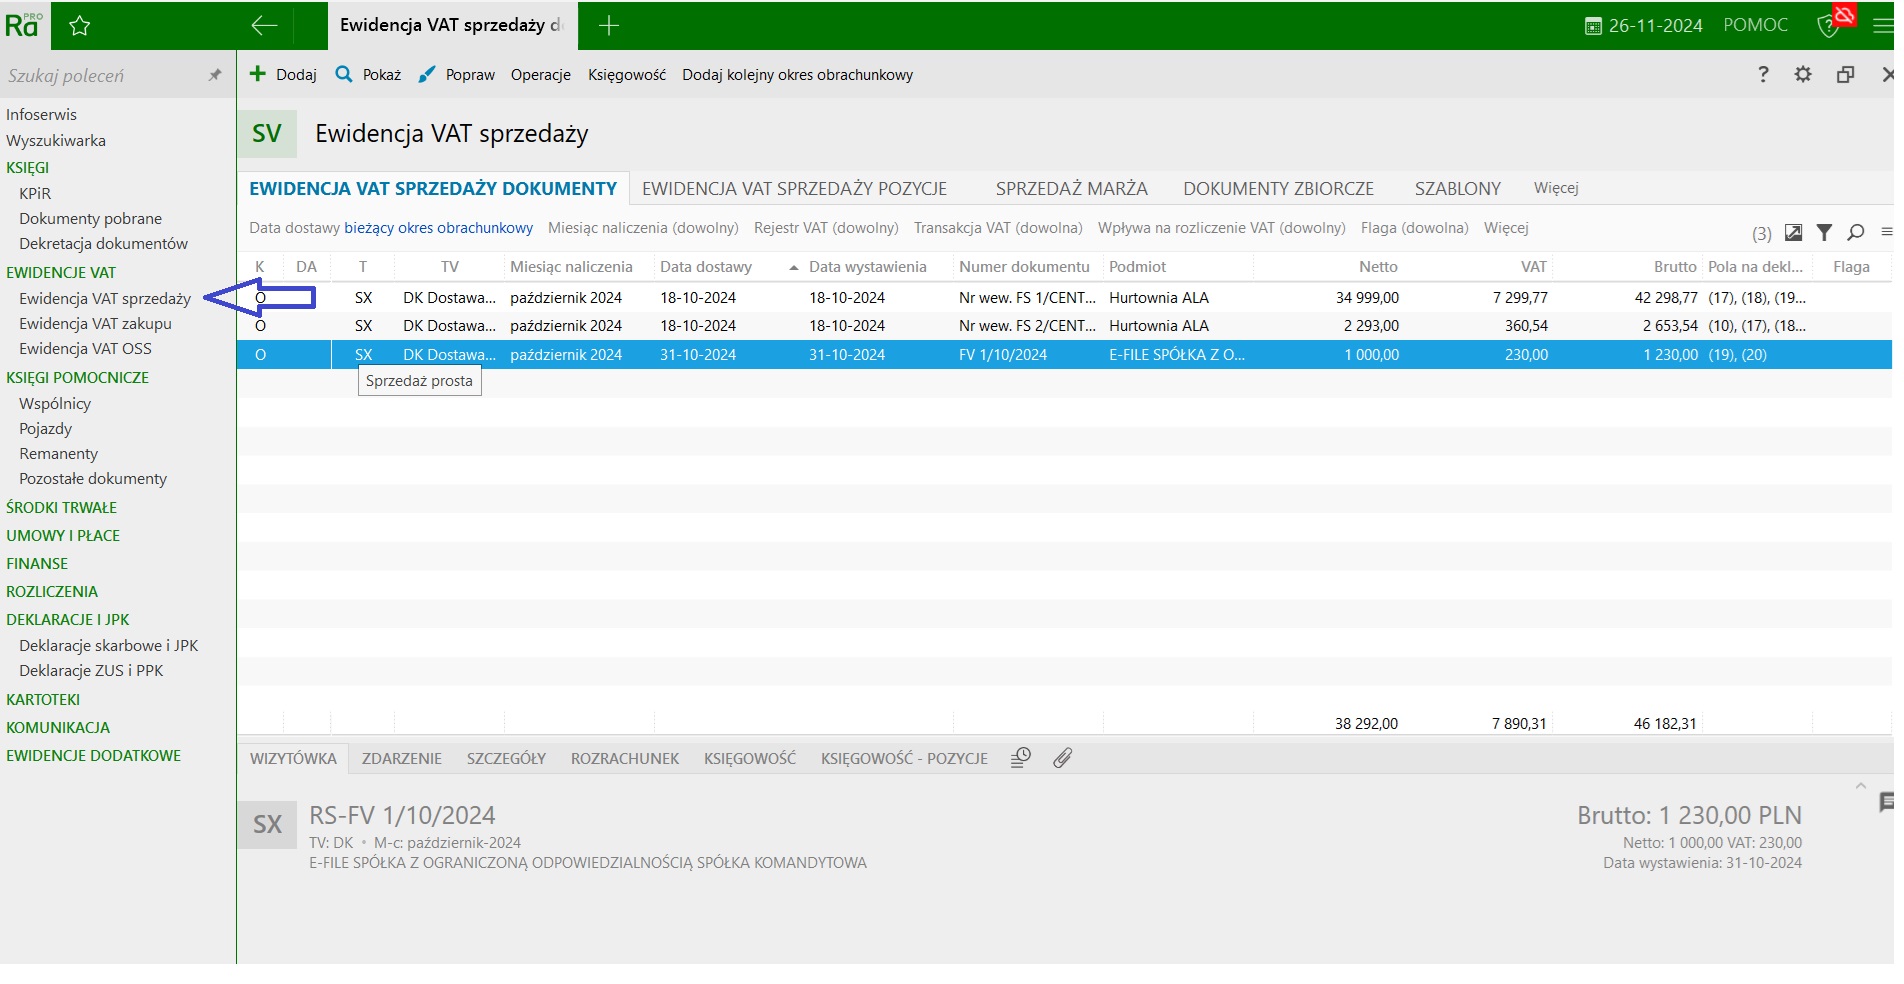Open the Operacje menu
Image resolution: width=1904 pixels, height=984 pixels.
(540, 75)
